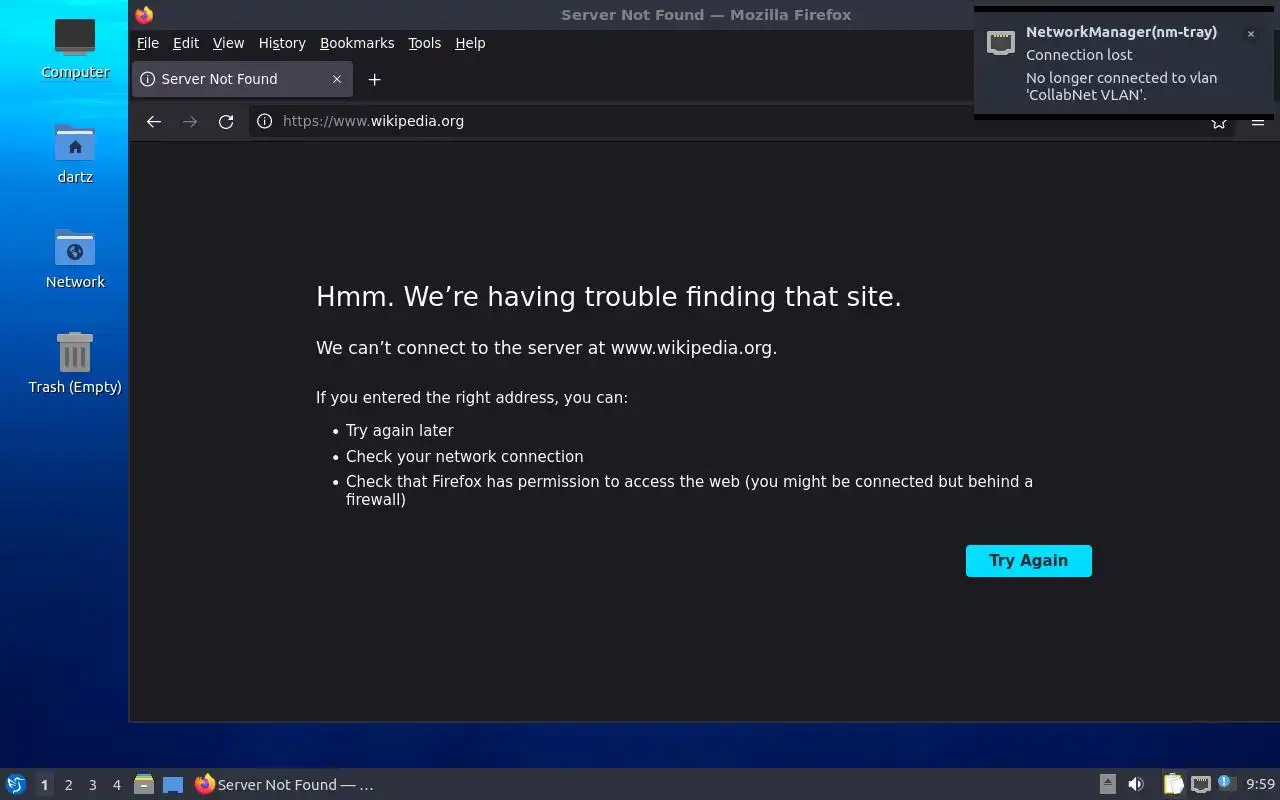
Task: Open a new tab with the plus button
Action: [x=374, y=79]
